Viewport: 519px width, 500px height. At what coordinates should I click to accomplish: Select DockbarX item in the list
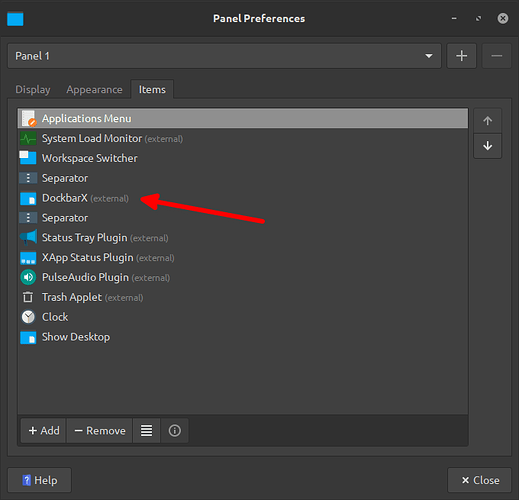pyautogui.click(x=243, y=198)
